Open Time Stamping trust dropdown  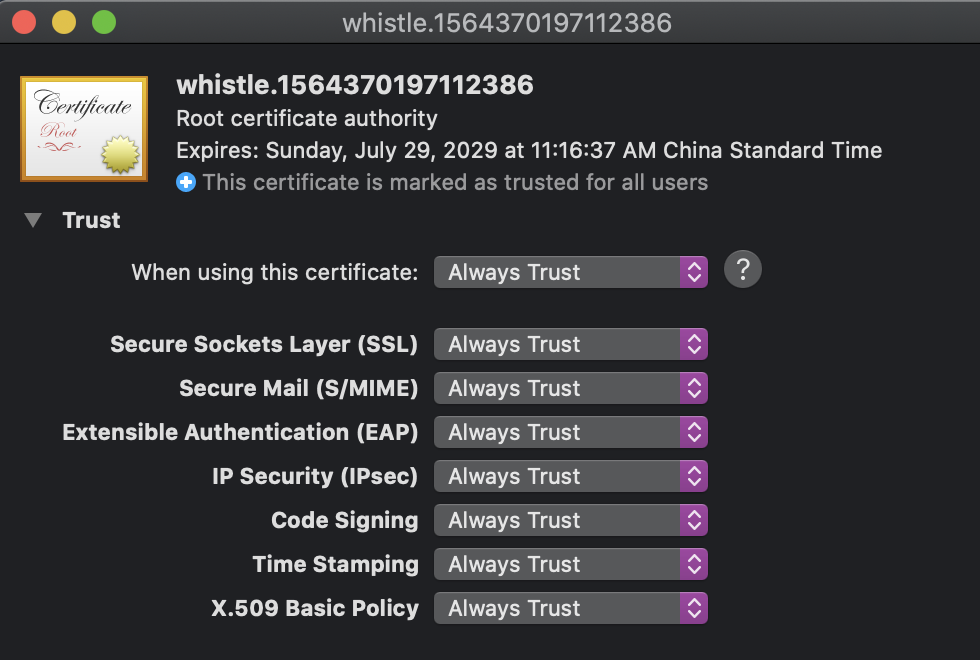click(x=570, y=564)
